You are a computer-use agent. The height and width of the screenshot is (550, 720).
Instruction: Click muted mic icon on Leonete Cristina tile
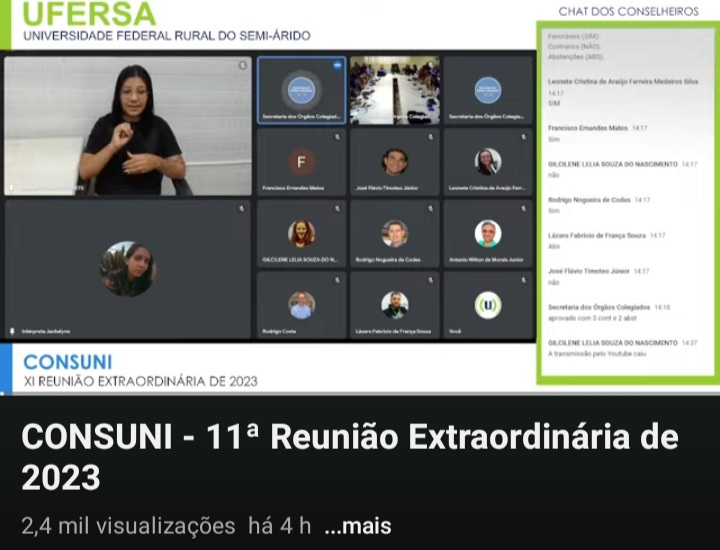524,137
